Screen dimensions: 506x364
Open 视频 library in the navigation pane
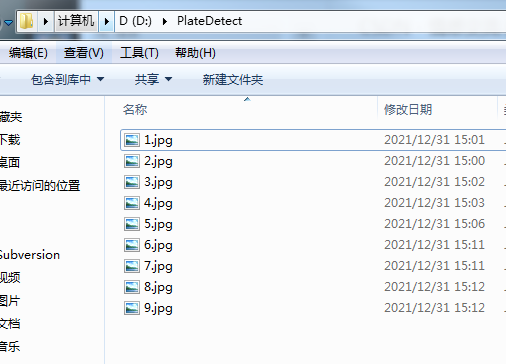coord(10,277)
